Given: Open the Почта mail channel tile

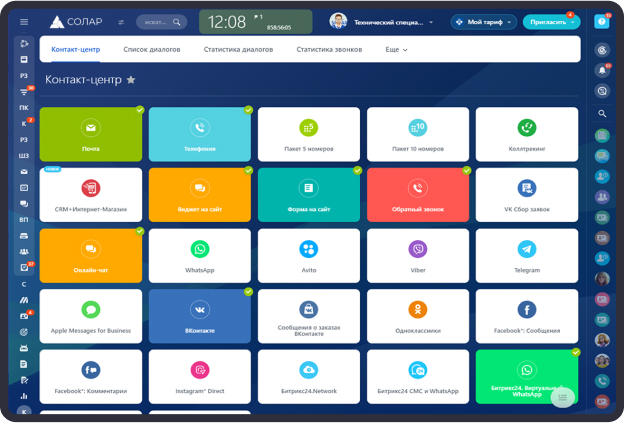Looking at the screenshot, I should point(91,135).
